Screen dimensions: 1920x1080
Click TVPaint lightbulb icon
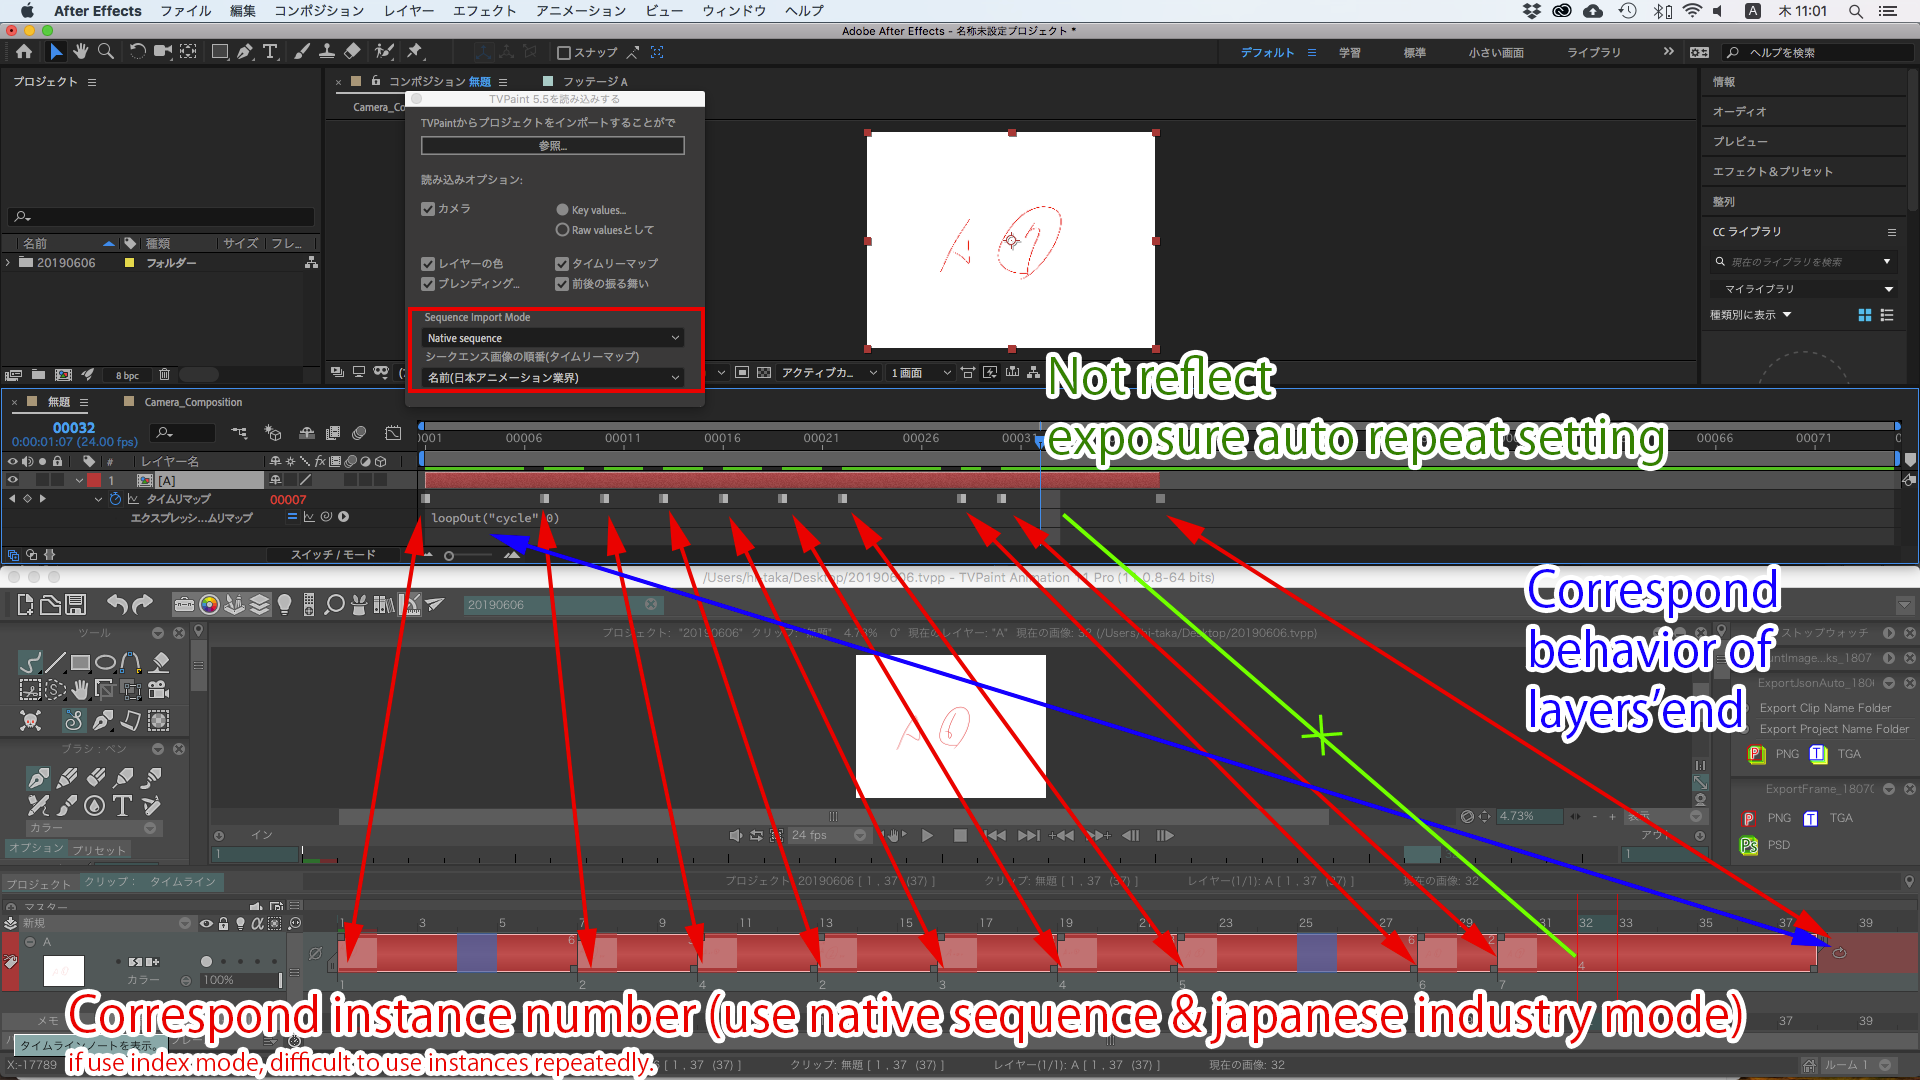tap(285, 604)
